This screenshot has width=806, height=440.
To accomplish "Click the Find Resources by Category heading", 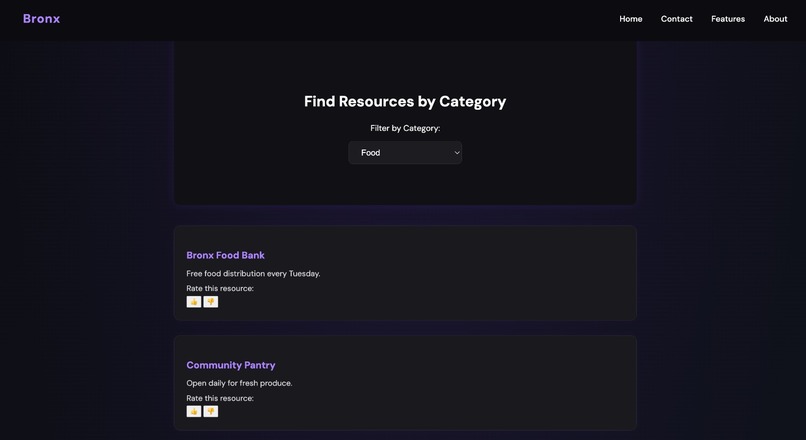I will pos(405,101).
